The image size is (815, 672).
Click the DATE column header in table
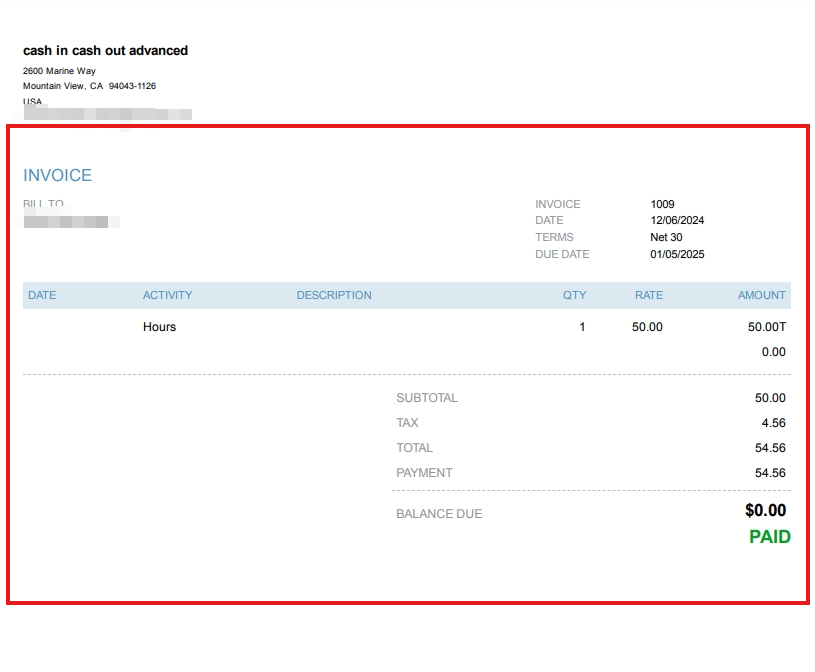pyautogui.click(x=42, y=295)
